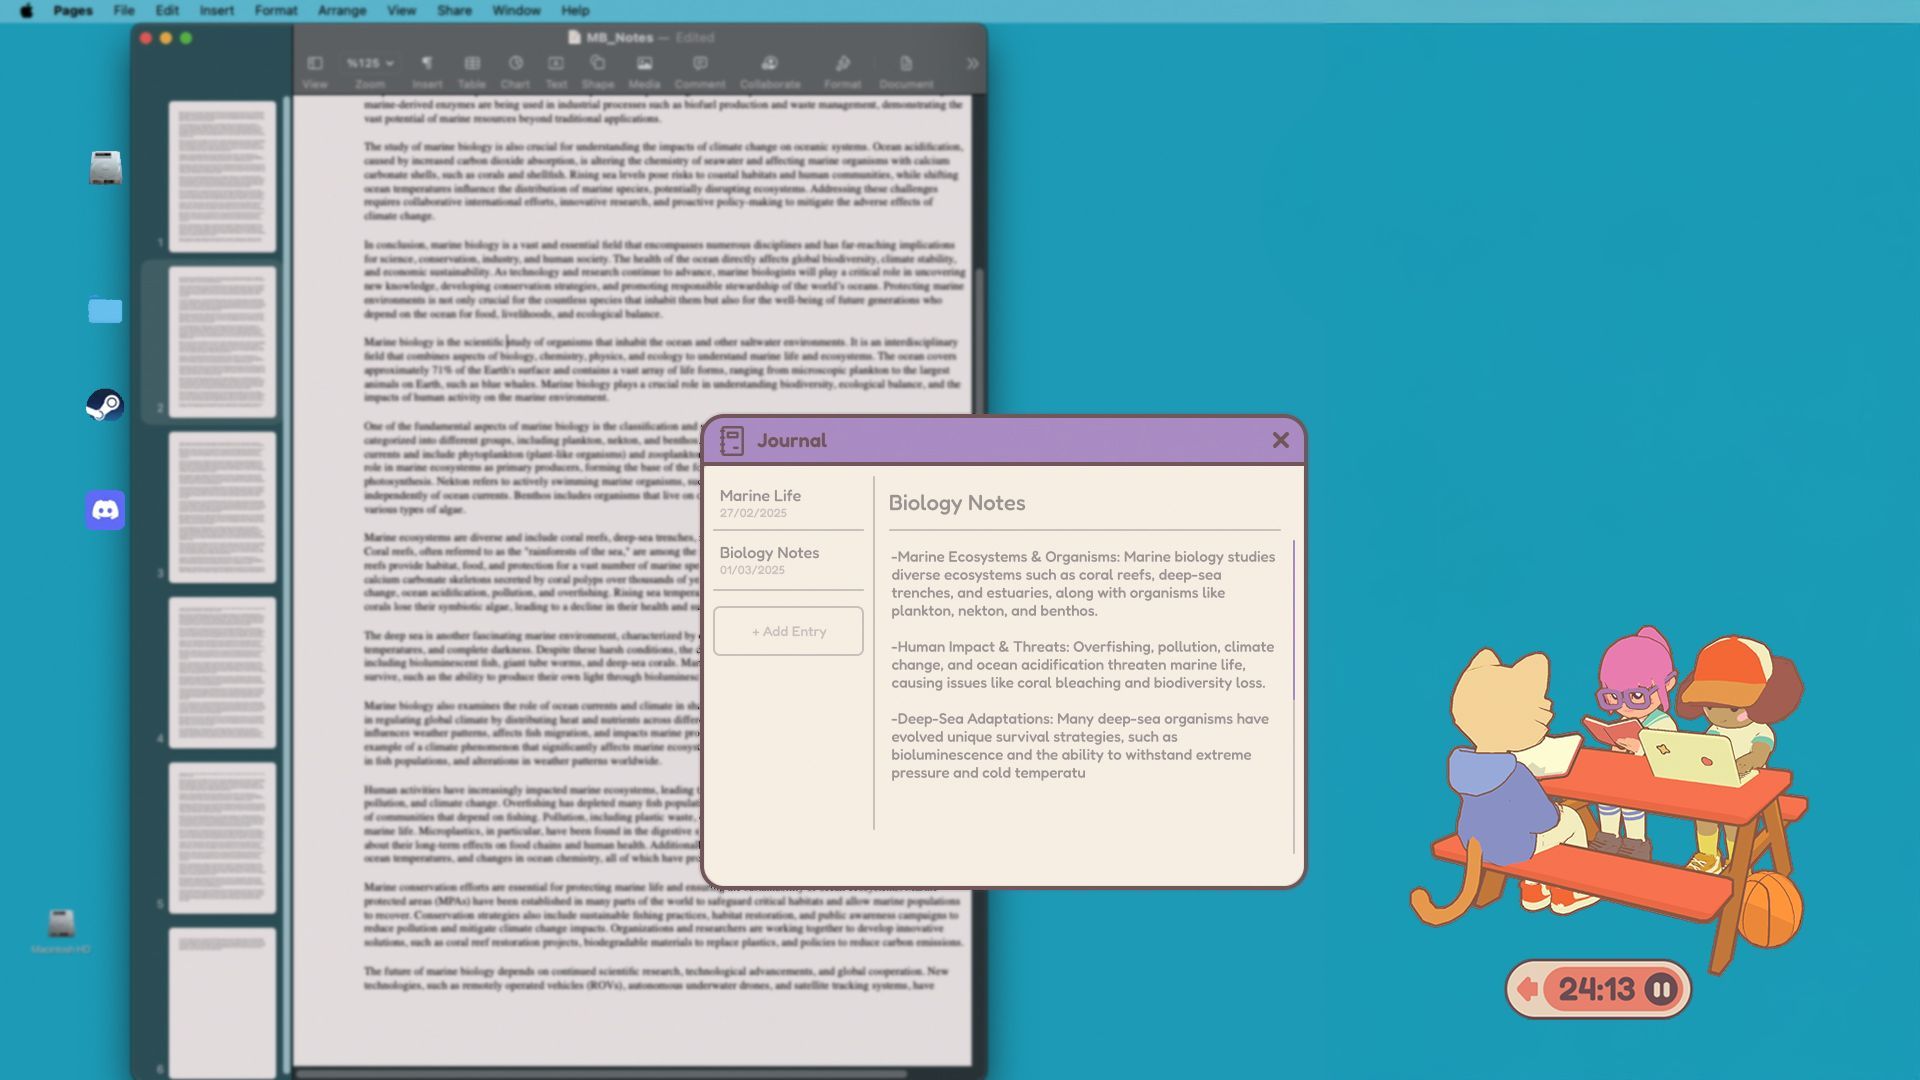The width and height of the screenshot is (1920, 1080).
Task: Click the Journal notes scrollbar
Action: (1293, 620)
